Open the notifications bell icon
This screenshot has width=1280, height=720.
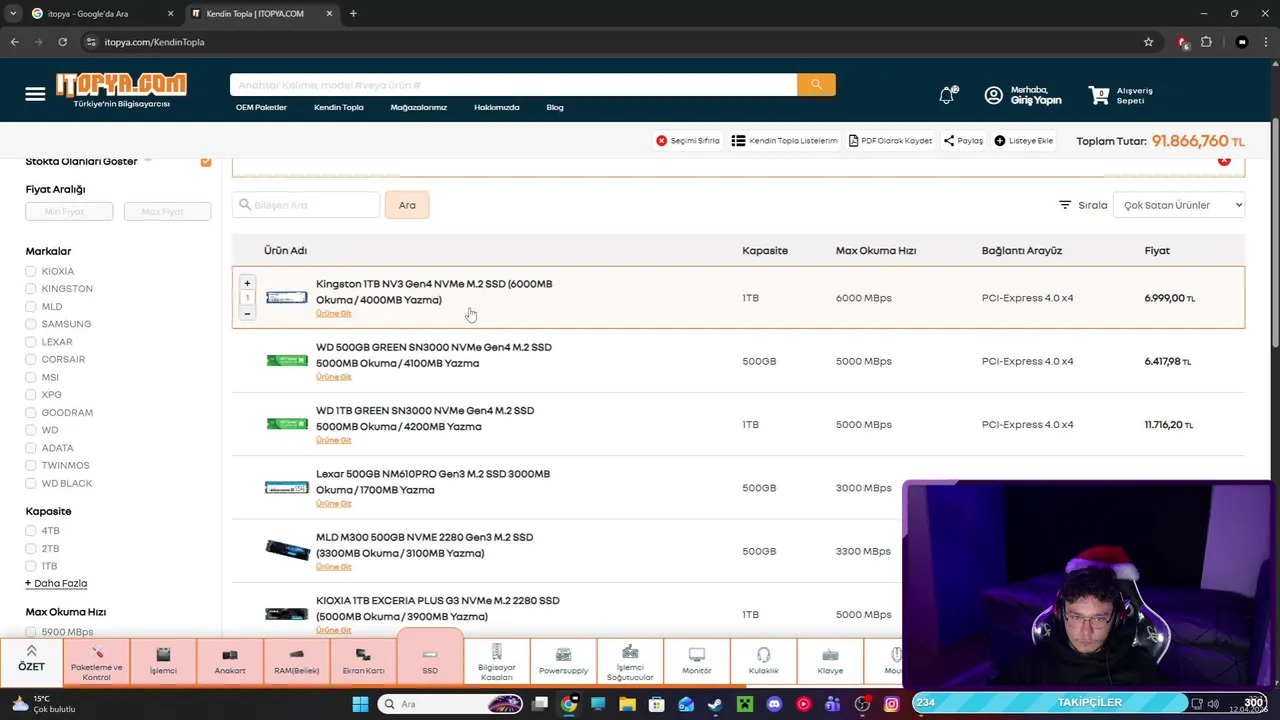click(x=947, y=95)
